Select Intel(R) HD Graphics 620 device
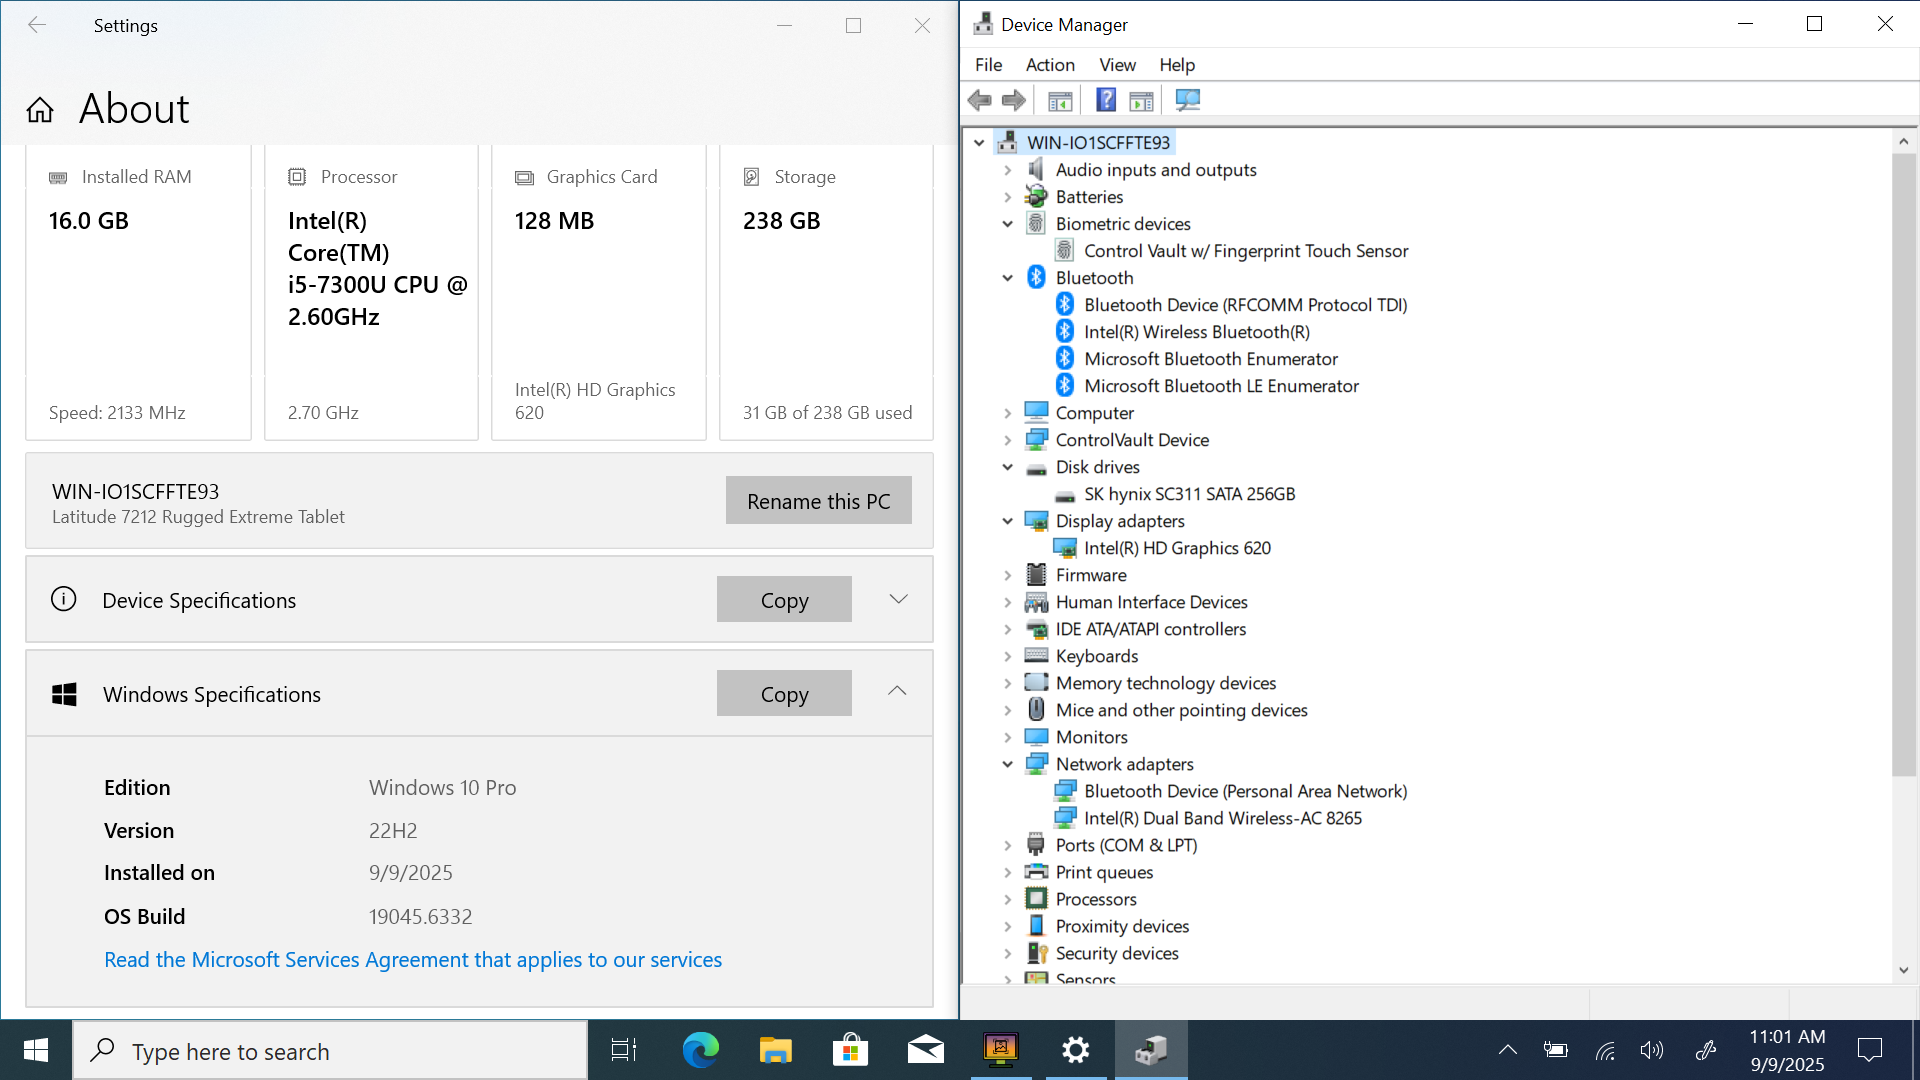The height and width of the screenshot is (1080, 1920). [x=1177, y=548]
